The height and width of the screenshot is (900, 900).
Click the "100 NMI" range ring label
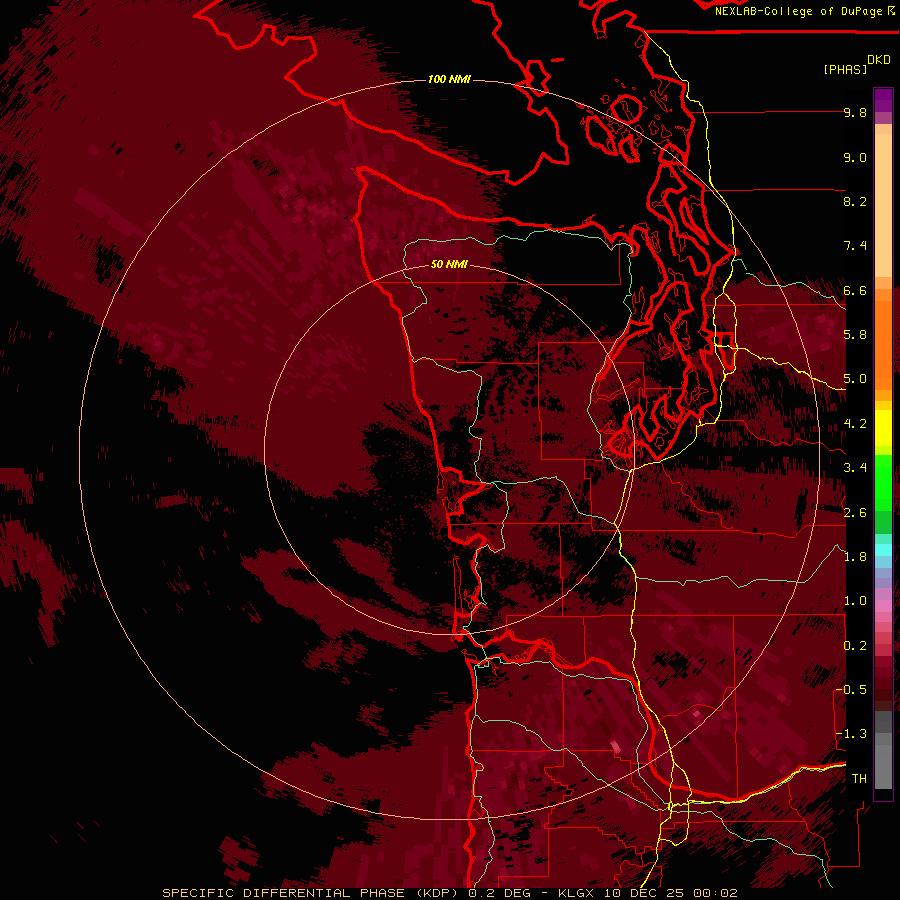(449, 79)
